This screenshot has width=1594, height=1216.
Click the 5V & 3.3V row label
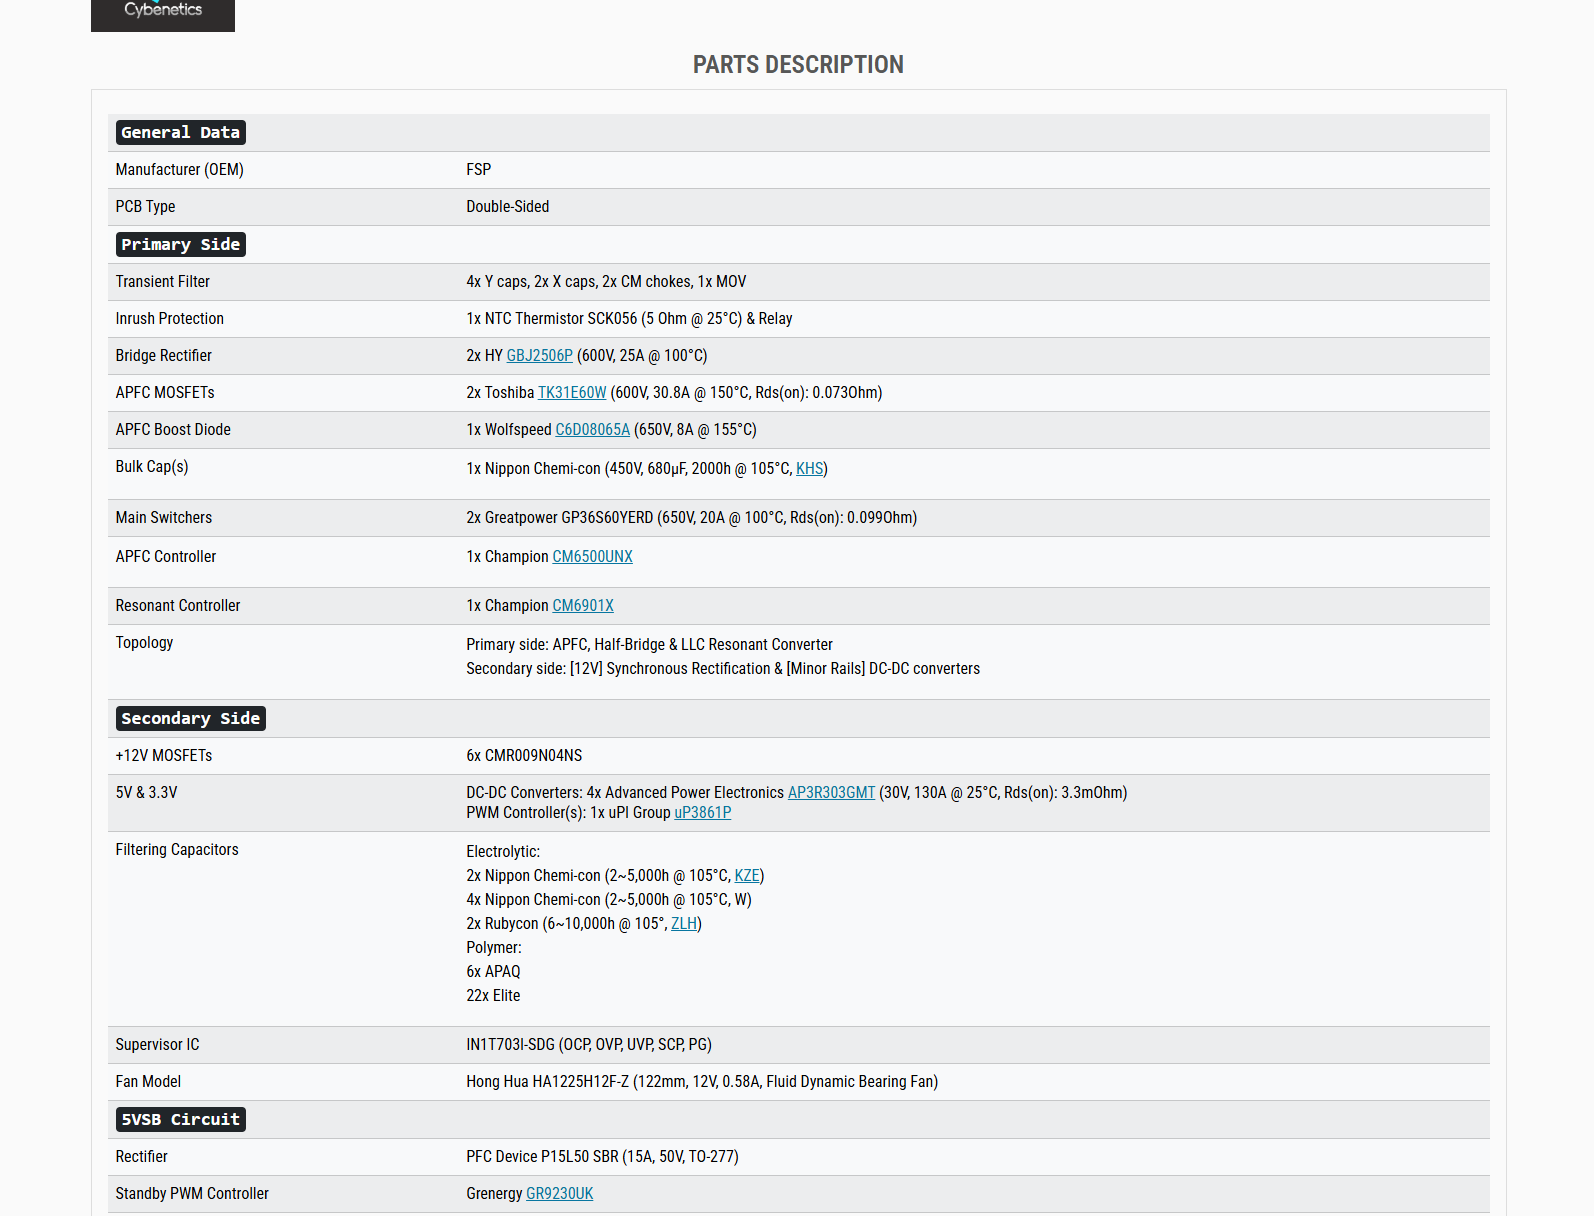coord(146,793)
